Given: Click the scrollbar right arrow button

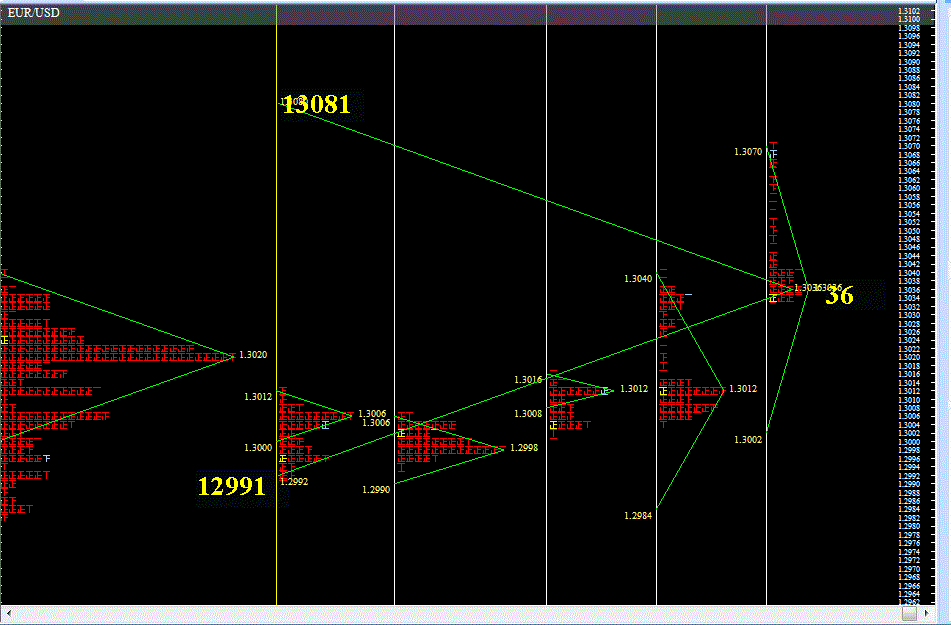Looking at the screenshot, I should (x=926, y=613).
